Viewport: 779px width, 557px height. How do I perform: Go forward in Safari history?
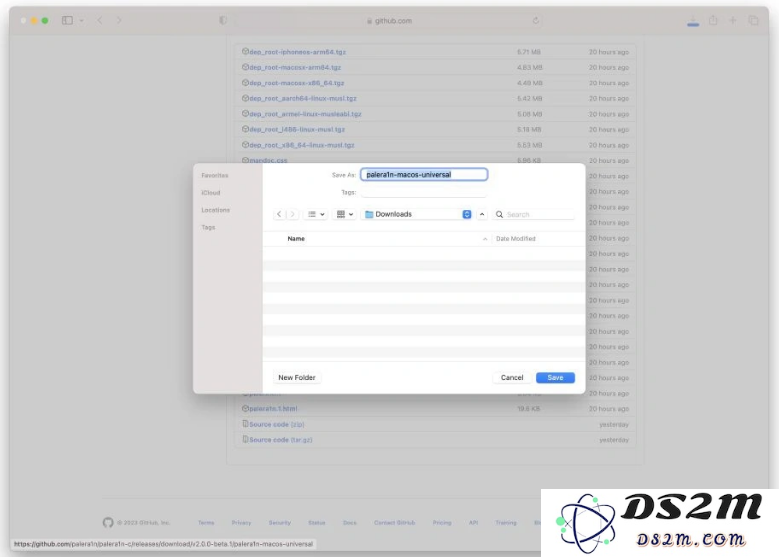[x=119, y=20]
